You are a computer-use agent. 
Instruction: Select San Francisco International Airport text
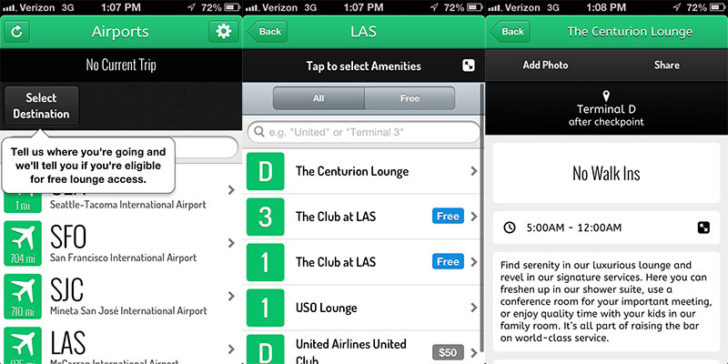[x=123, y=258]
